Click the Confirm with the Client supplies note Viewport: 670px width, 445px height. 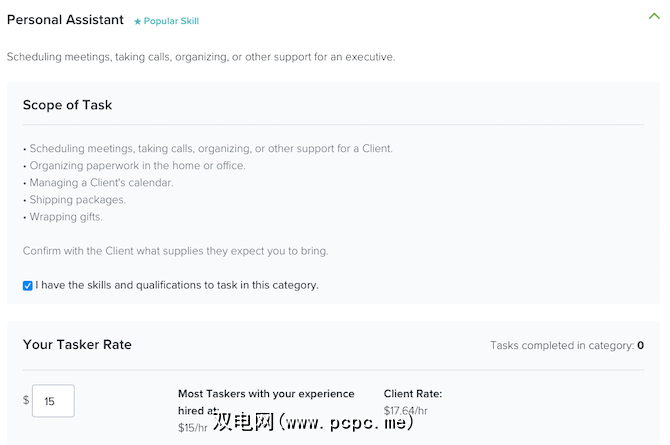[x=175, y=250]
